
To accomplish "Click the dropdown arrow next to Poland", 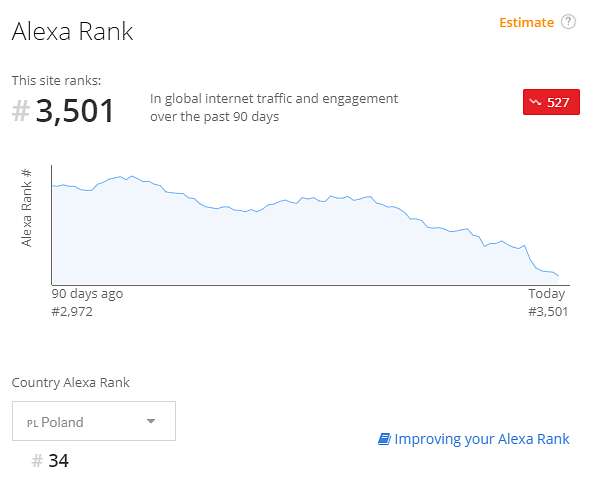I will (151, 421).
